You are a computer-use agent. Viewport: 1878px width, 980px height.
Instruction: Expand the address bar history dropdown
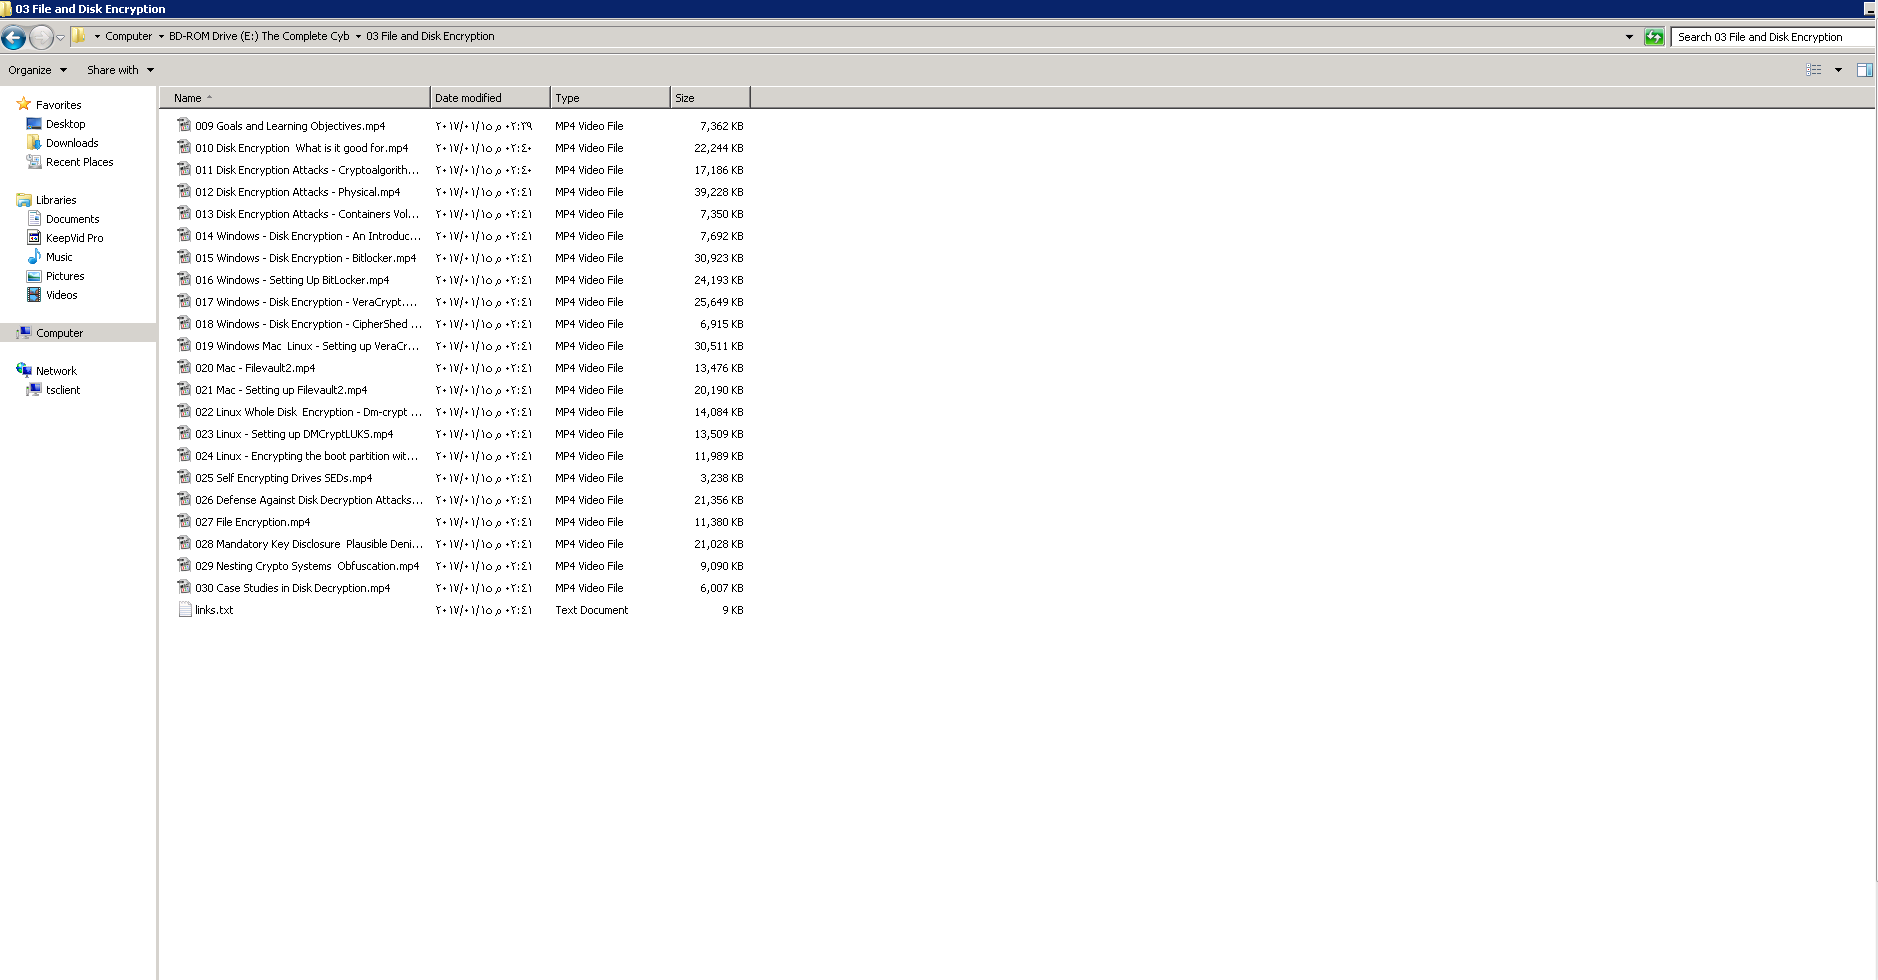coord(1629,37)
